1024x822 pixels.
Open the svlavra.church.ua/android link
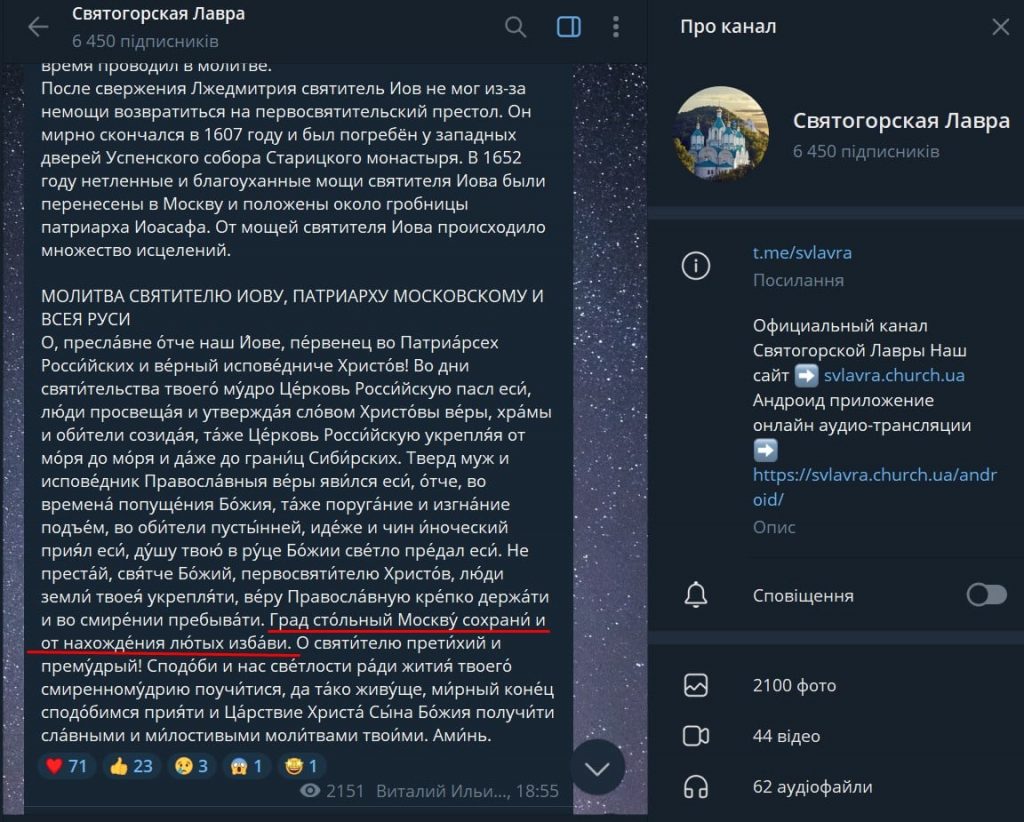[874, 486]
